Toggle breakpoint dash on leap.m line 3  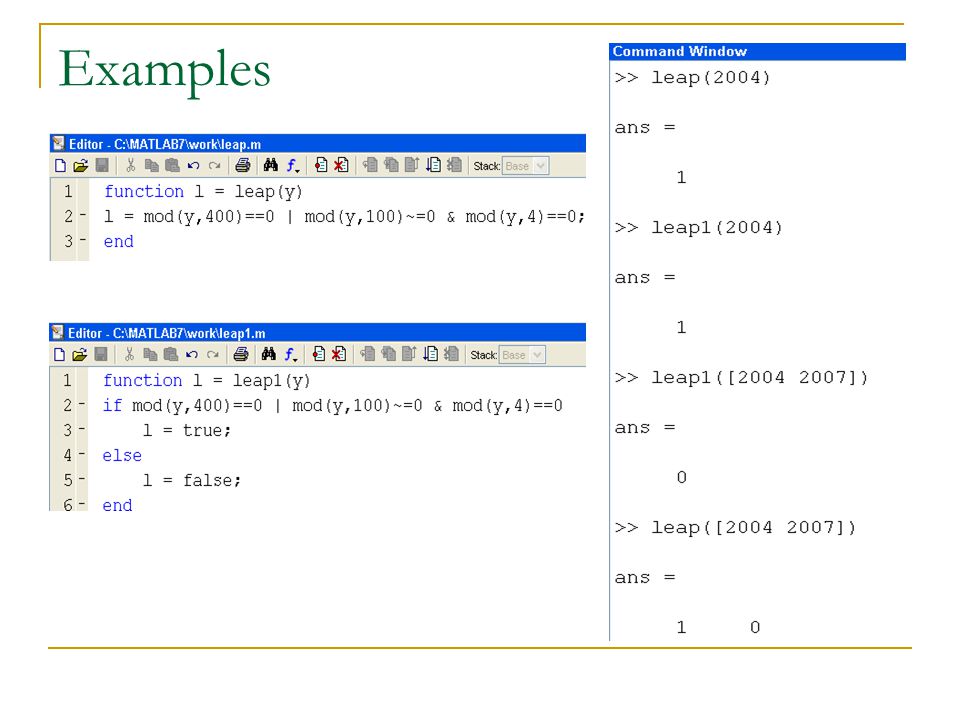coord(83,241)
